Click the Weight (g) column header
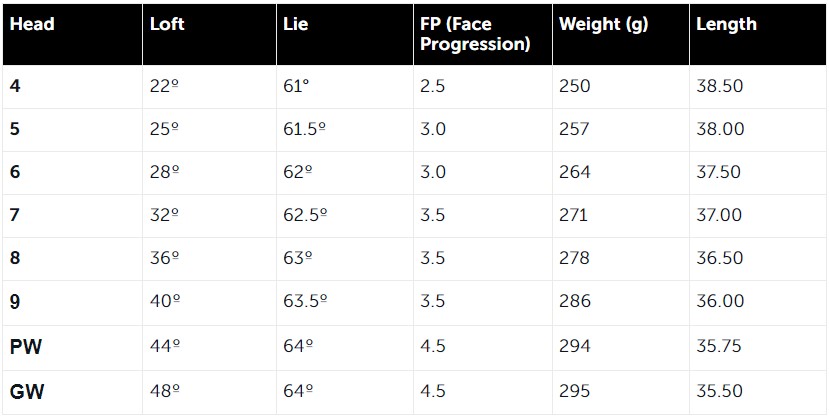Image resolution: width=829 pixels, height=418 pixels. pos(603,25)
